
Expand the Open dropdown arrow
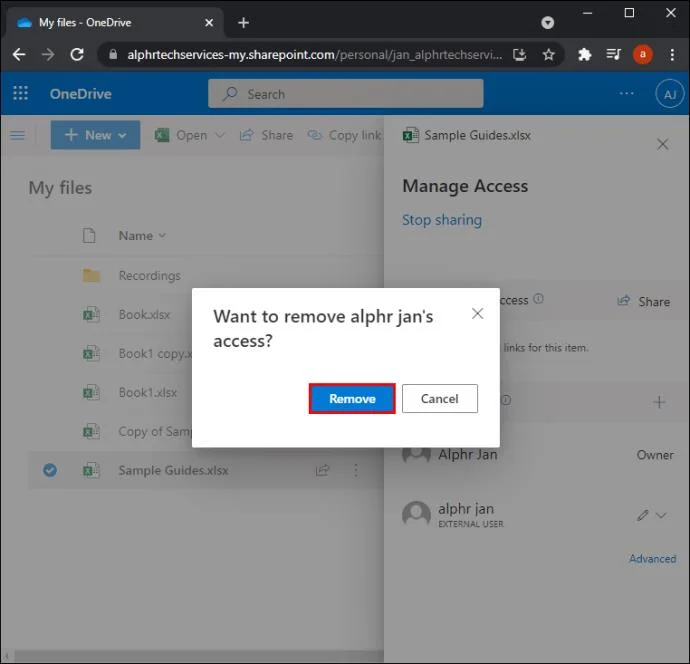pyautogui.click(x=220, y=135)
